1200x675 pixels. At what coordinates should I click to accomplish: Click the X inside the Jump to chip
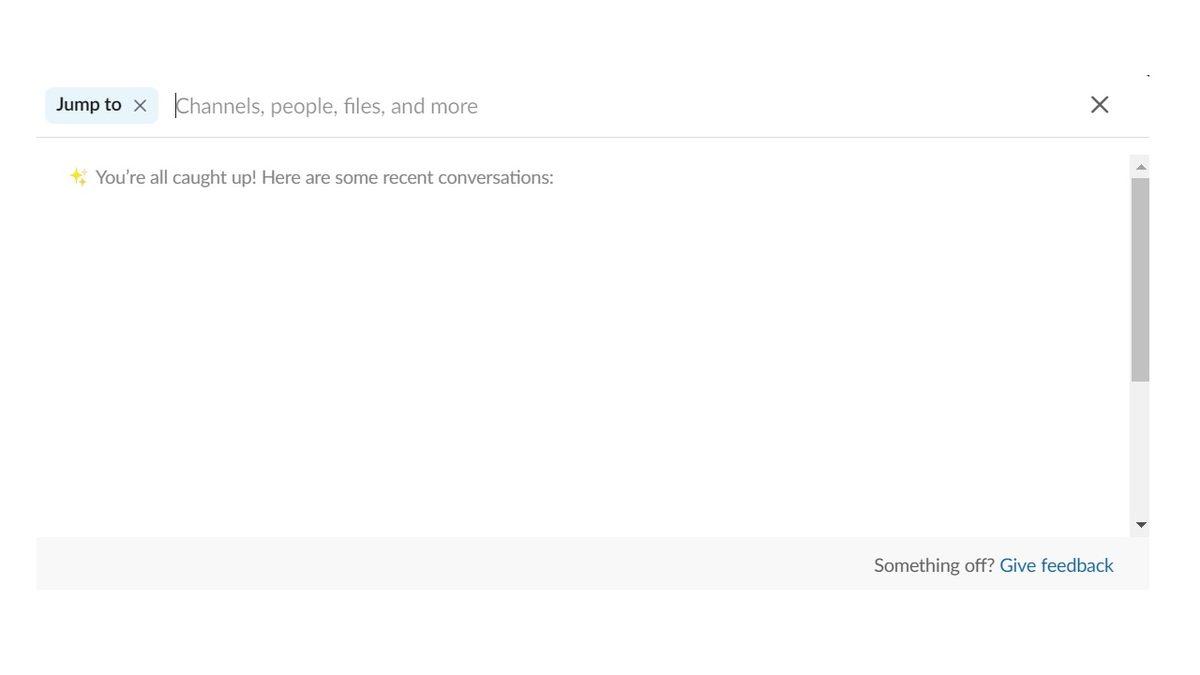pyautogui.click(x=140, y=105)
